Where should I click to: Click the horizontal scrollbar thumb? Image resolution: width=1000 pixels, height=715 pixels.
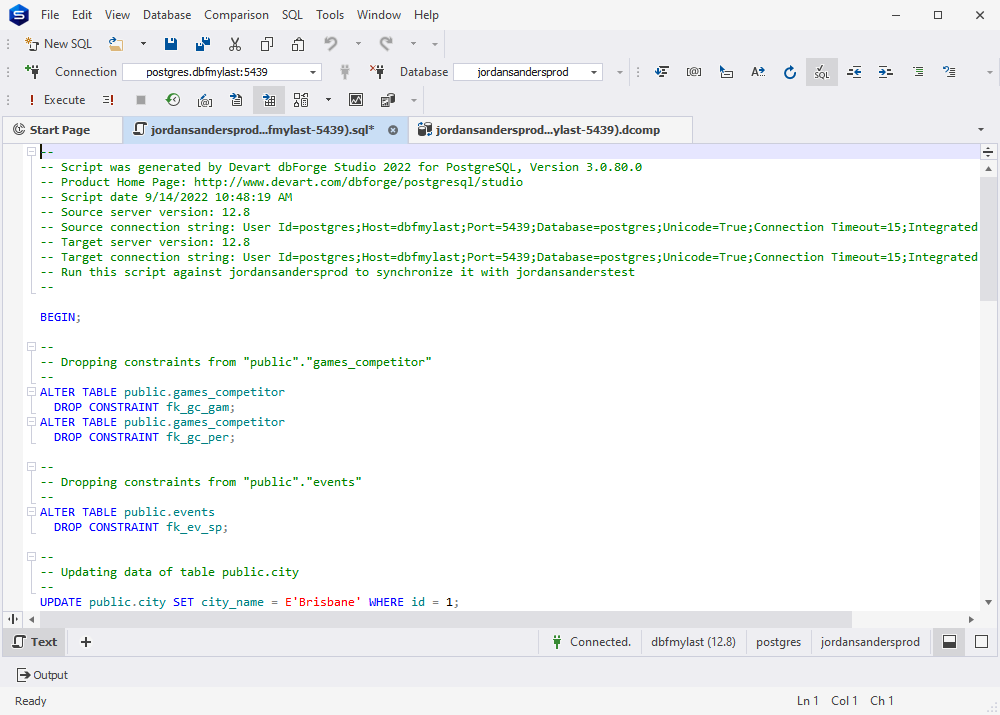[446, 619]
